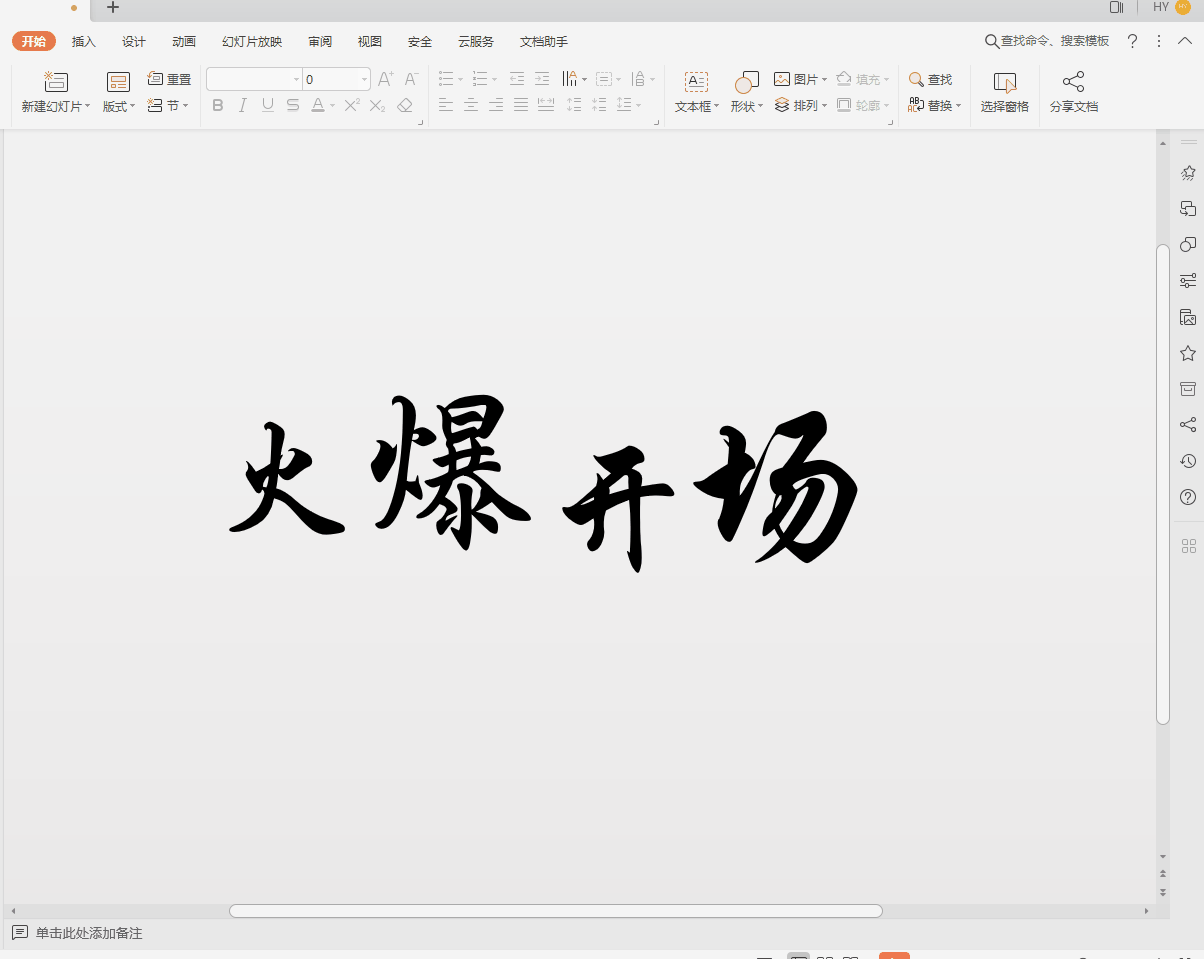Open the Animation (动画) tab
Viewport: 1204px width, 959px height.
(184, 42)
